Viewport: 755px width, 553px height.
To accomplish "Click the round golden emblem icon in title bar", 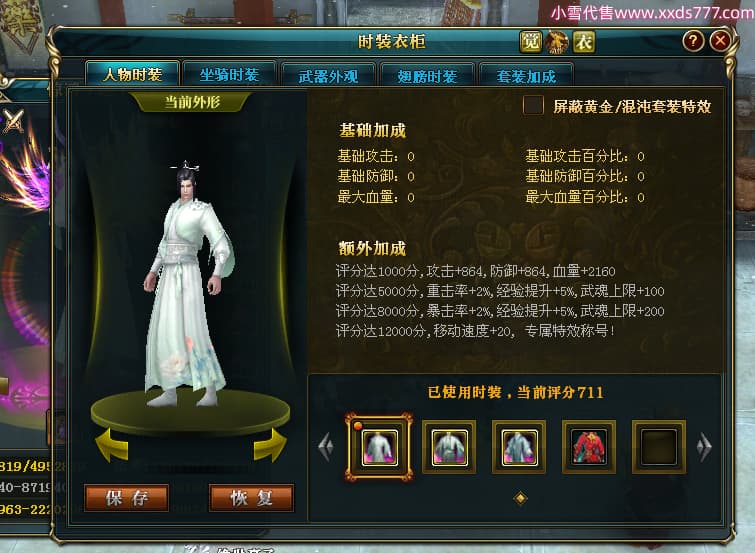I will click(557, 42).
